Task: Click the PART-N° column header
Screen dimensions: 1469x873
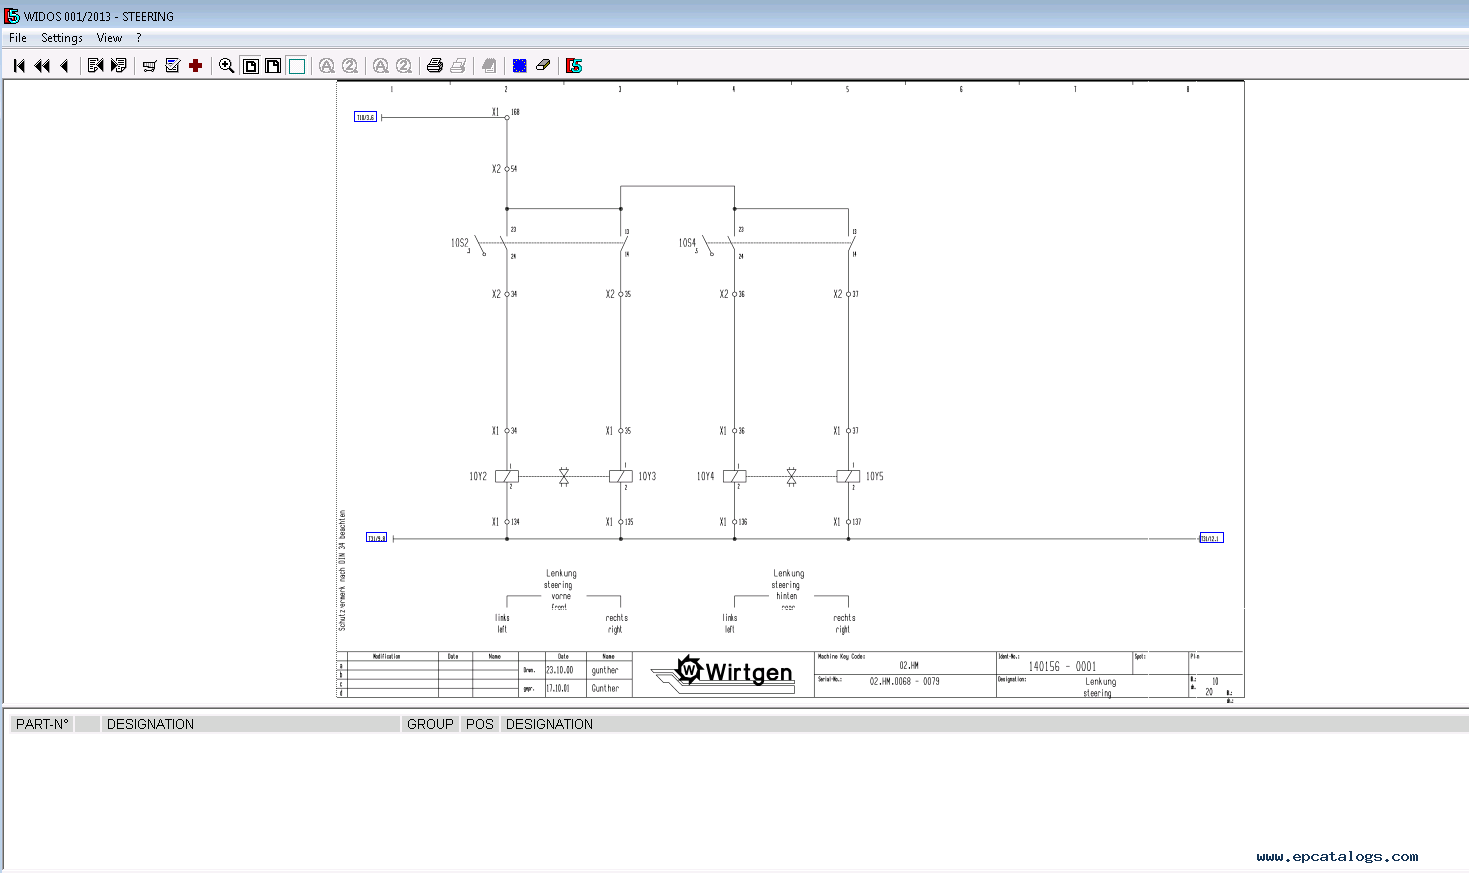Action: (x=42, y=724)
